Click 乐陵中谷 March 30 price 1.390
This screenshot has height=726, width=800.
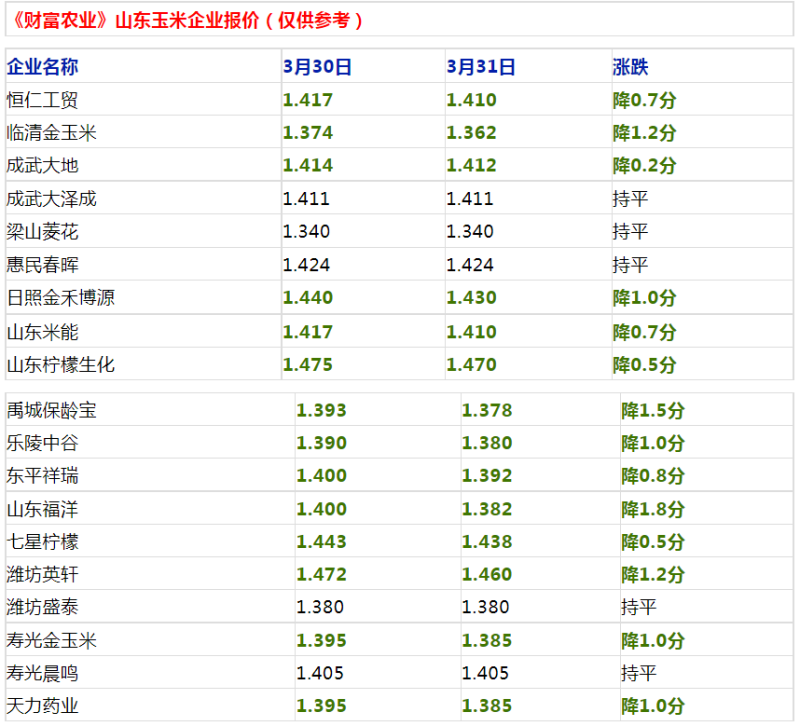click(321, 443)
